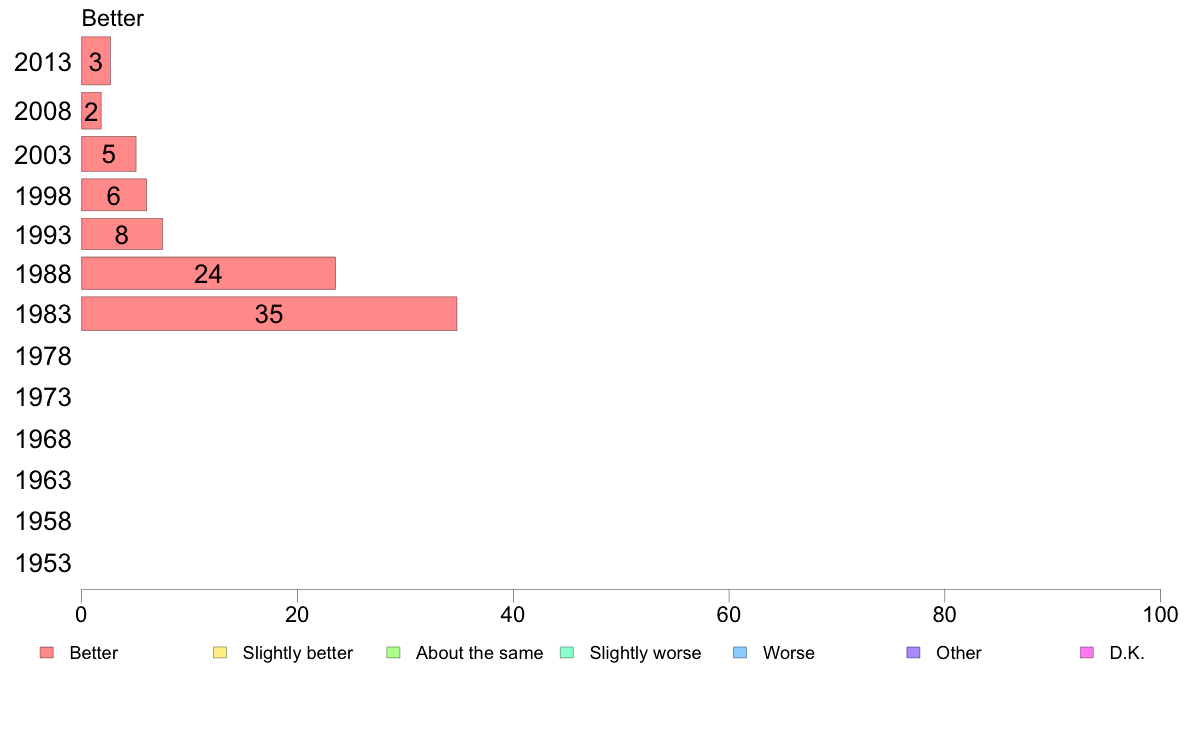Select the 1993 bar showing 8
1188x736 pixels.
click(x=122, y=234)
